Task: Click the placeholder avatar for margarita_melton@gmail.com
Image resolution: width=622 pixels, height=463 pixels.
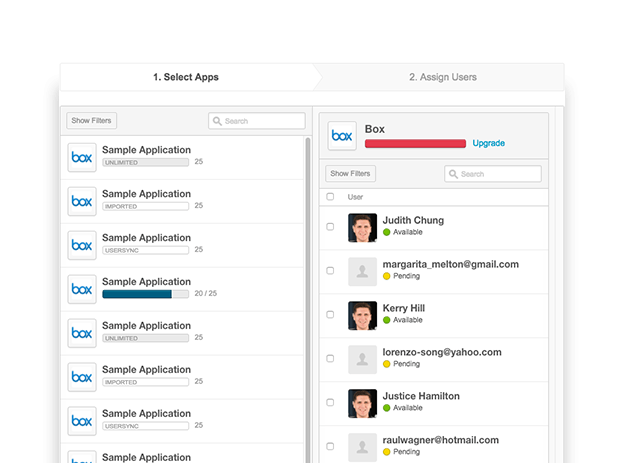Action: coord(363,272)
